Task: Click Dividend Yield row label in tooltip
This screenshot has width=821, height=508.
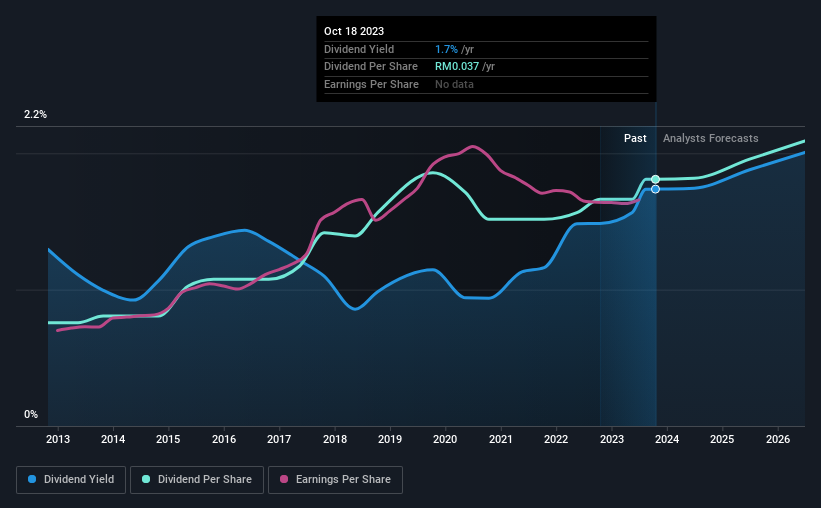Action: click(359, 49)
